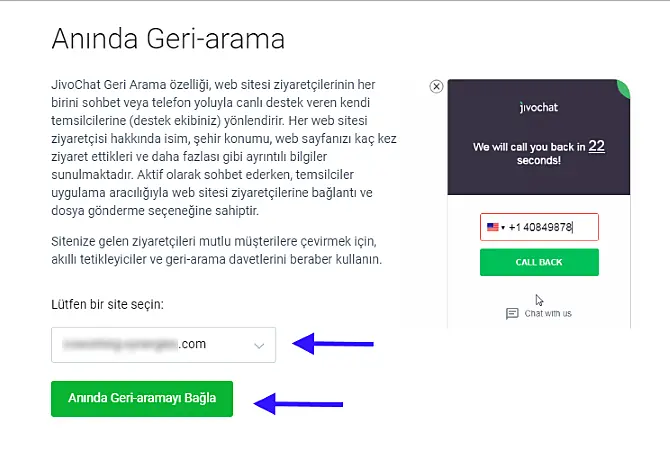Click the Anında Geri-arama heading
670x452 pixels.
pyautogui.click(x=168, y=40)
